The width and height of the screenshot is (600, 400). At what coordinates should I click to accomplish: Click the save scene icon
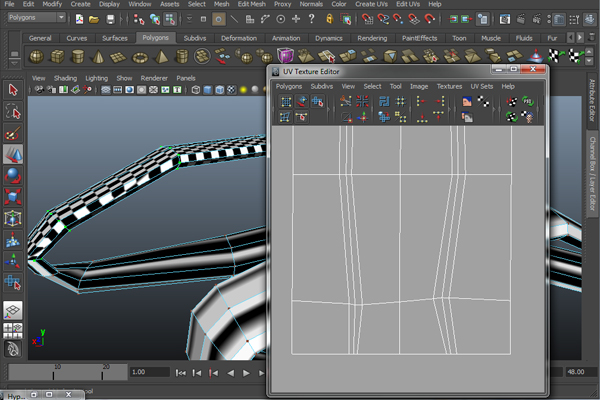[110, 19]
